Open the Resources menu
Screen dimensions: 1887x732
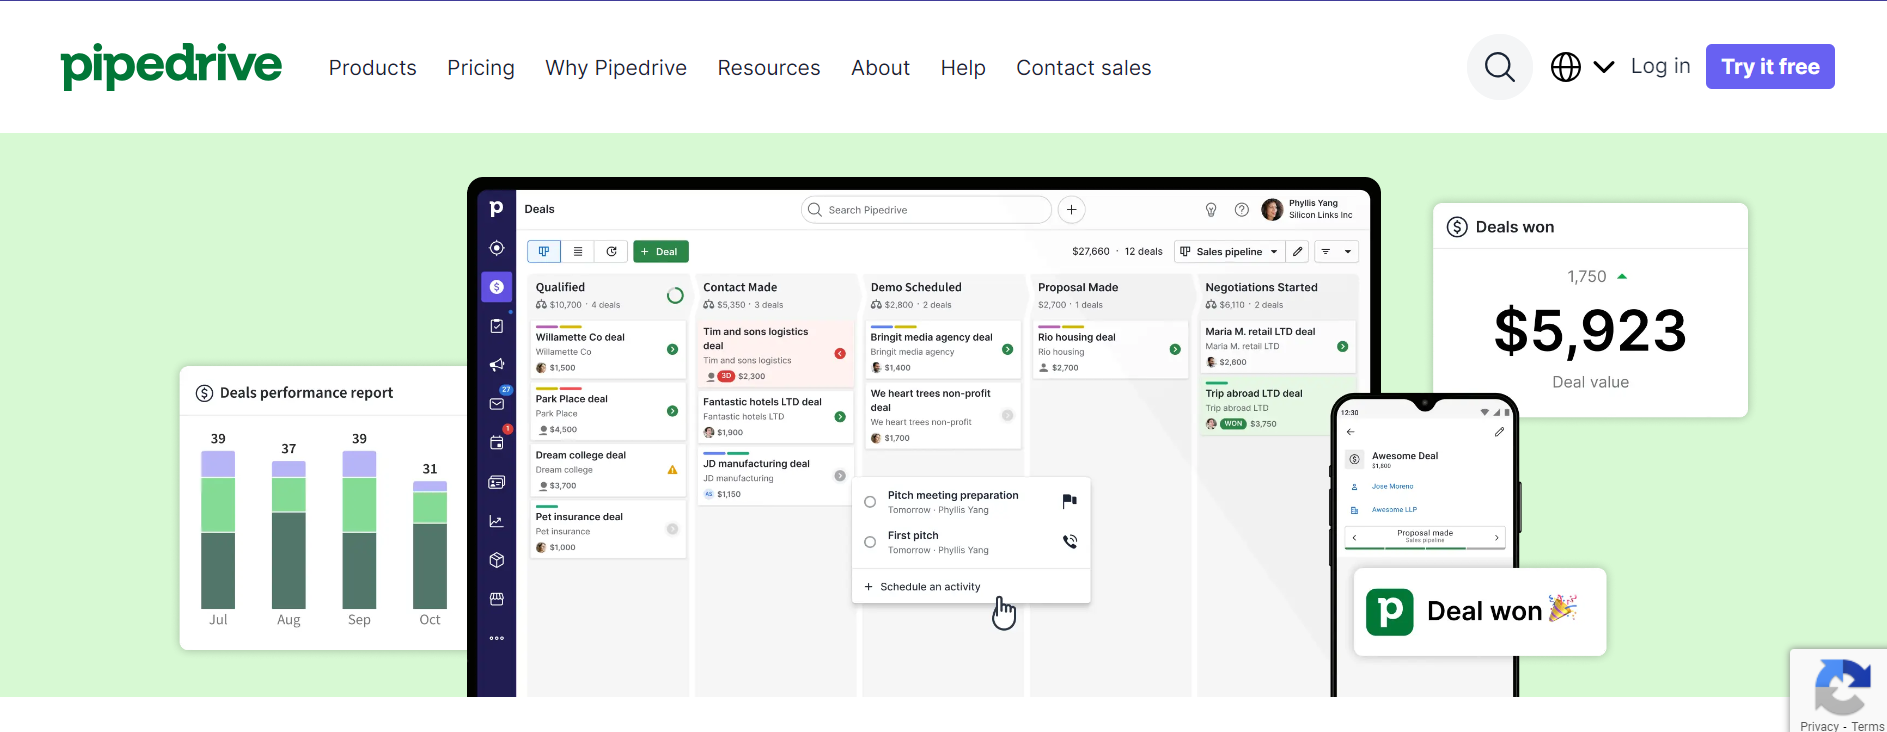pos(769,68)
